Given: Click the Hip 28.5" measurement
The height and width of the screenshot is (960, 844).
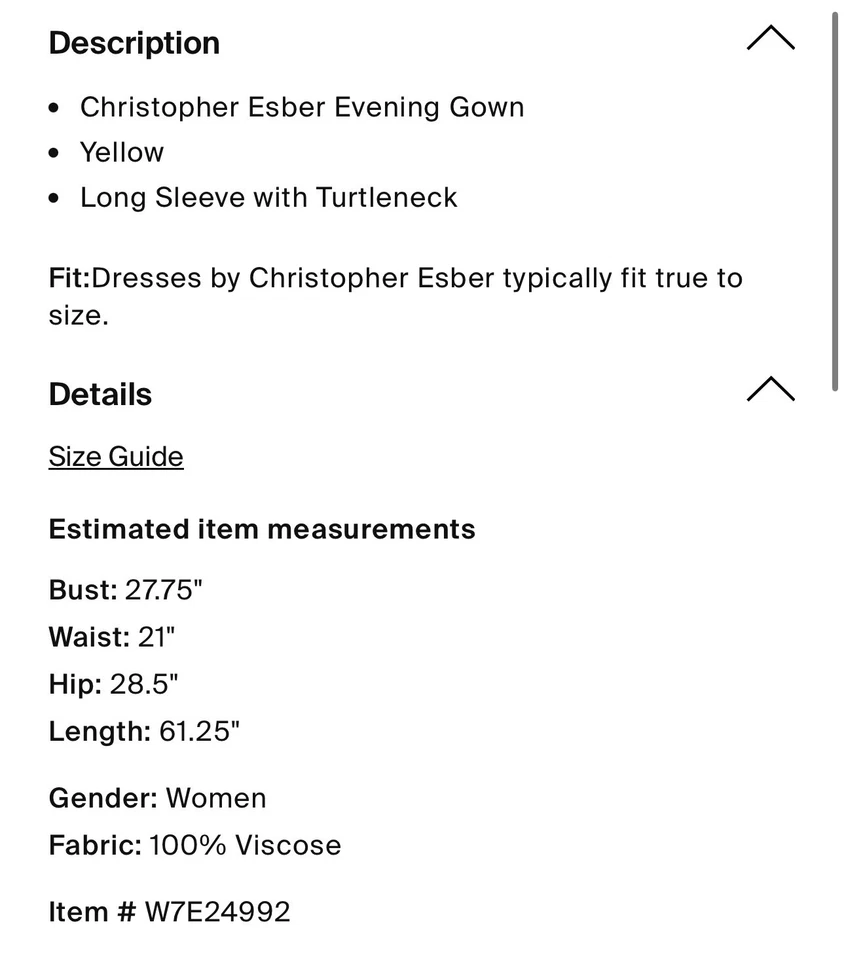Looking at the screenshot, I should click(x=113, y=684).
